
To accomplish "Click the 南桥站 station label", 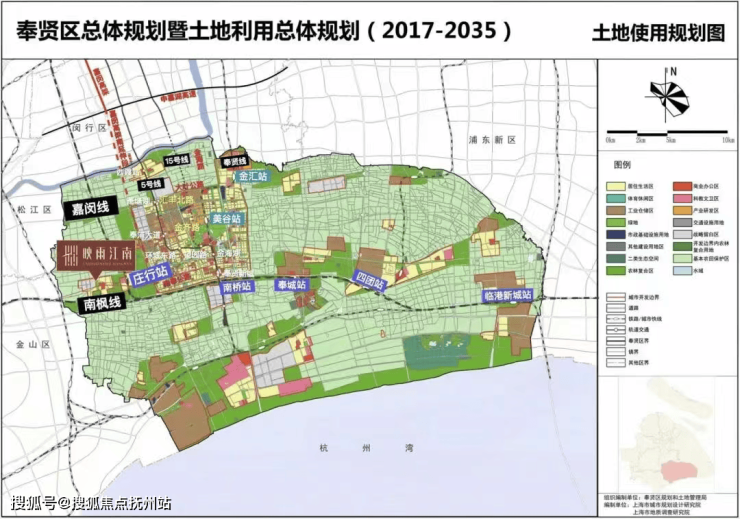I will coord(238,286).
